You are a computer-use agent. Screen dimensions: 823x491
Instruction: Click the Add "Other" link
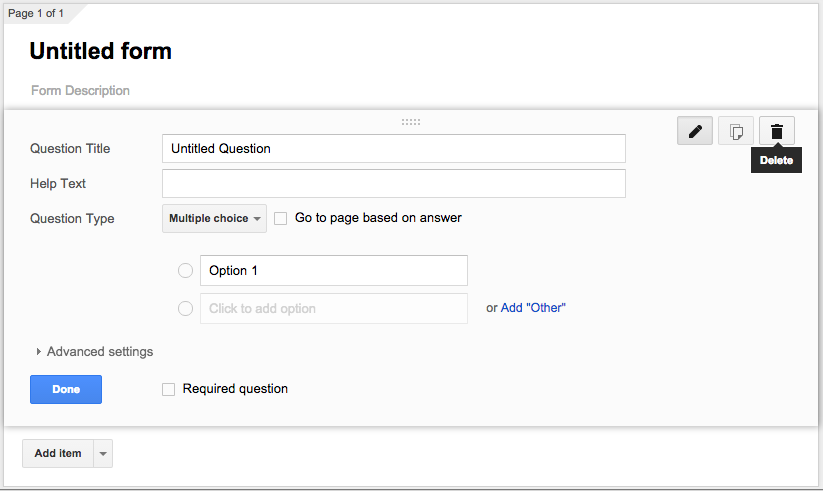(x=532, y=308)
